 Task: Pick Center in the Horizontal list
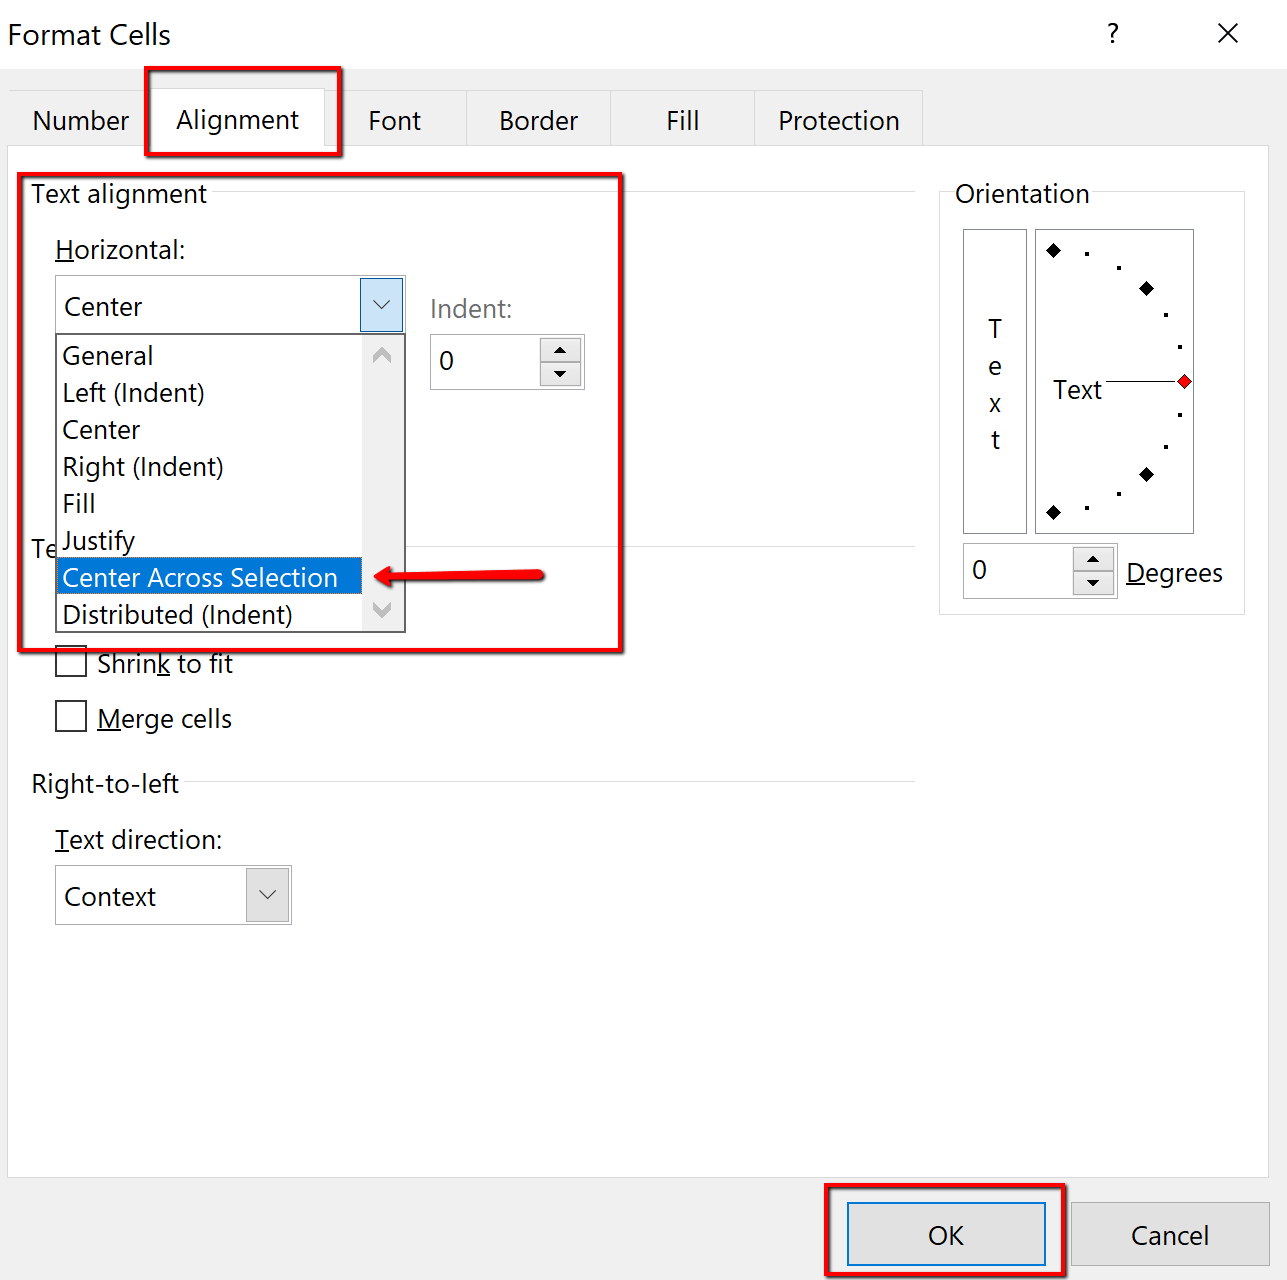(x=209, y=430)
